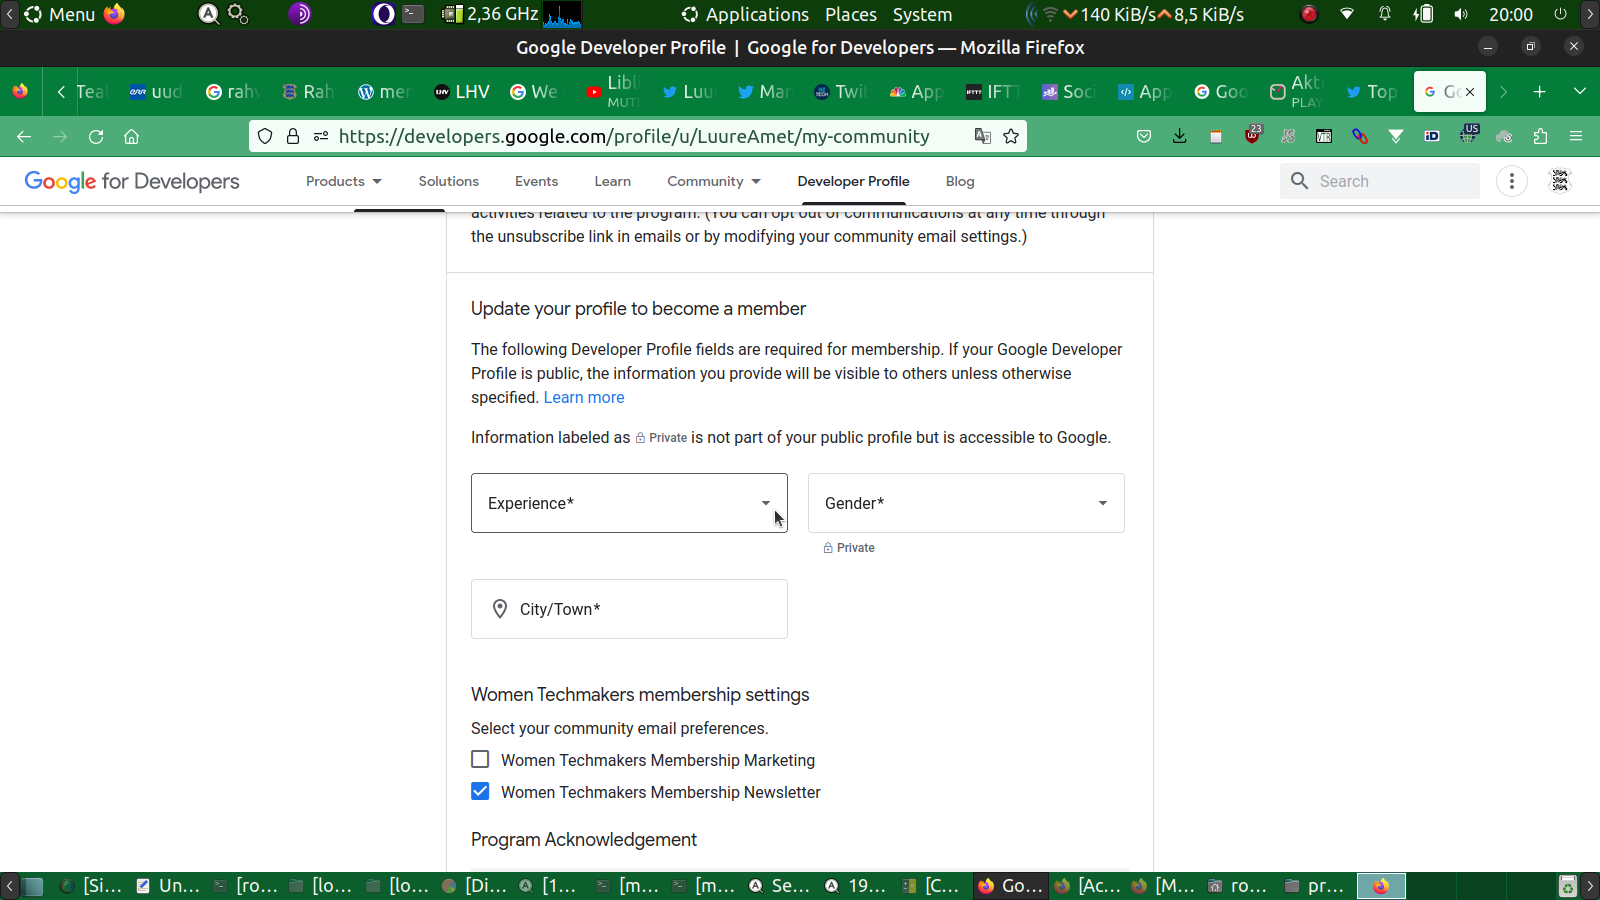The image size is (1600, 900).
Task: Switch to the IFTTT browser tab
Action: pyautogui.click(x=993, y=92)
